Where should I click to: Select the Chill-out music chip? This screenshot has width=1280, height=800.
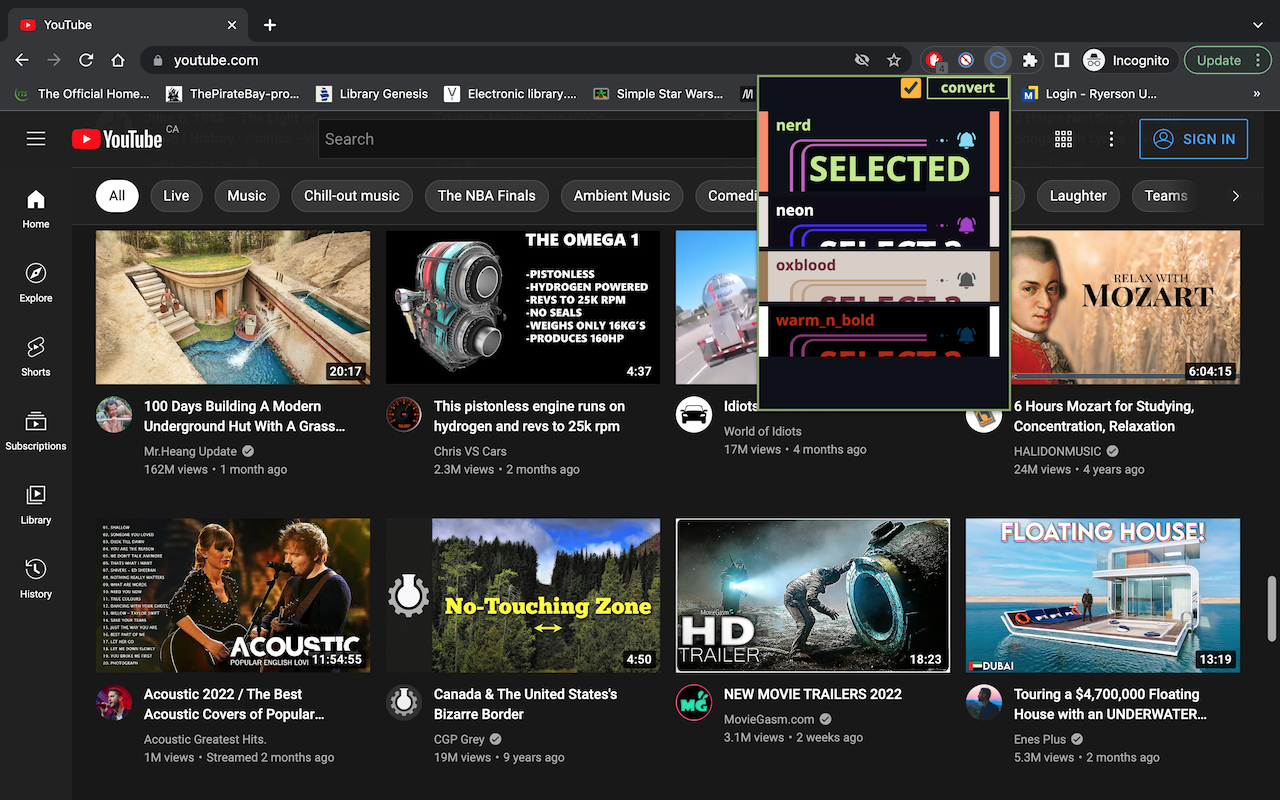point(352,196)
